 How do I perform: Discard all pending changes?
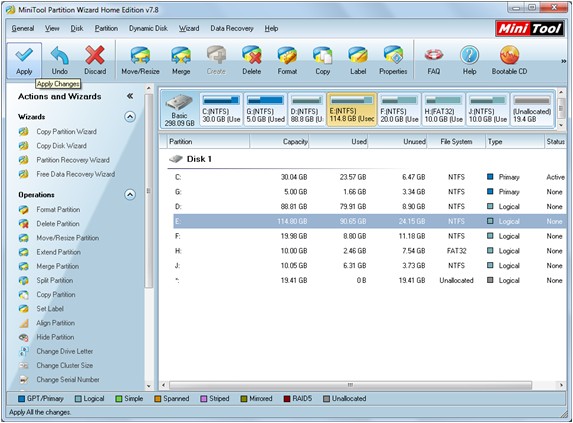pyautogui.click(x=95, y=61)
